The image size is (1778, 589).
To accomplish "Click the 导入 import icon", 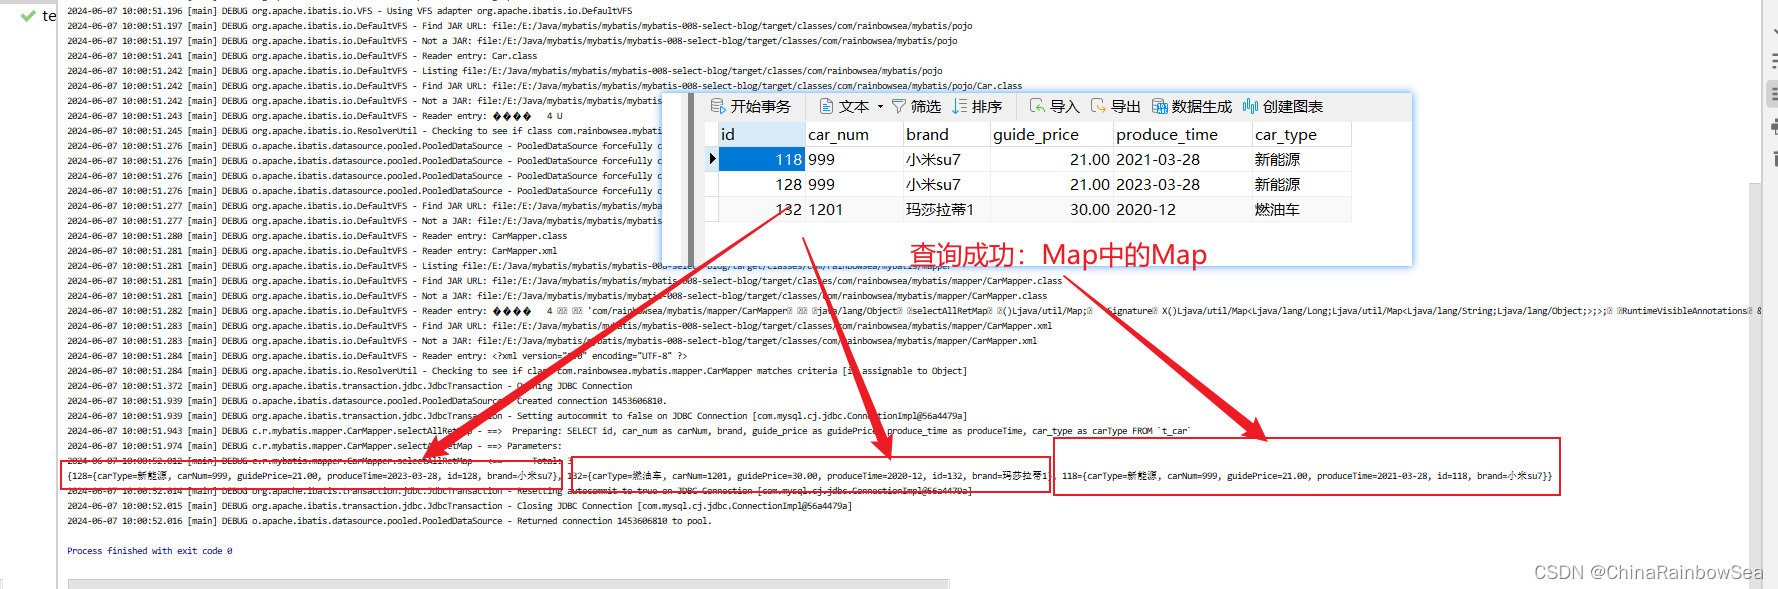I will (x=1038, y=106).
